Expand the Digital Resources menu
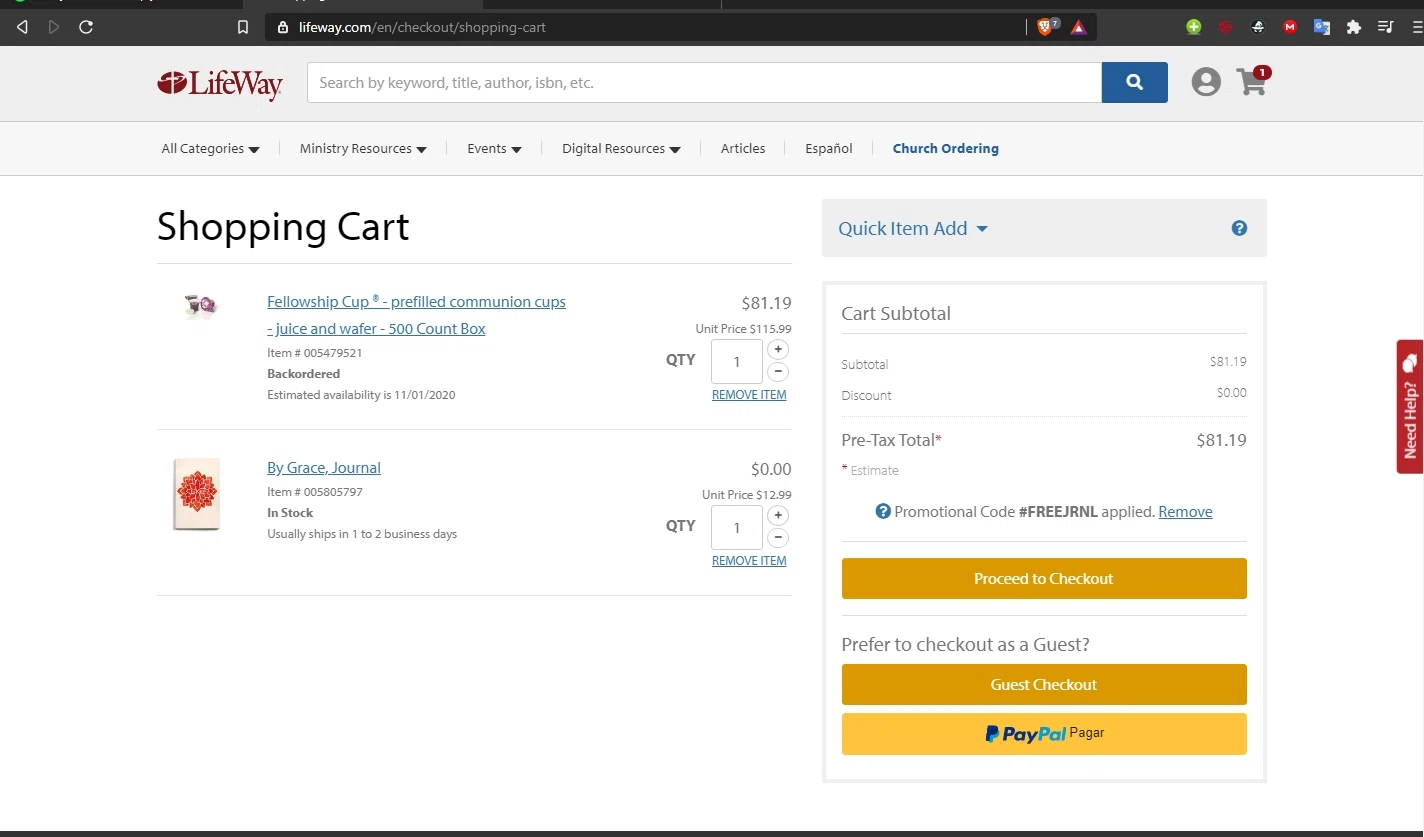This screenshot has width=1424, height=837. tap(621, 148)
